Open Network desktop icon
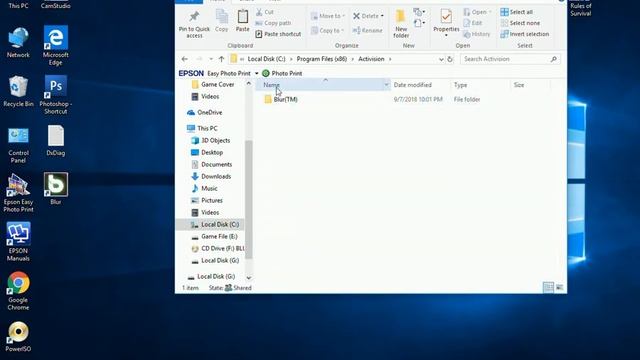Viewport: 640px width, 360px height. (18, 42)
